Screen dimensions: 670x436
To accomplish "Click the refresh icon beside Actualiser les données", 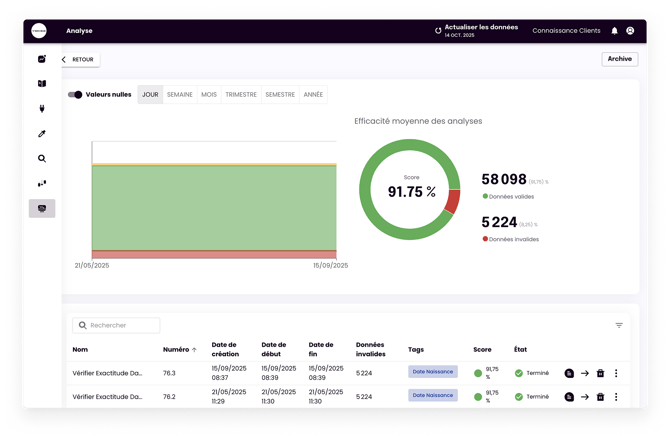I will pyautogui.click(x=438, y=31).
